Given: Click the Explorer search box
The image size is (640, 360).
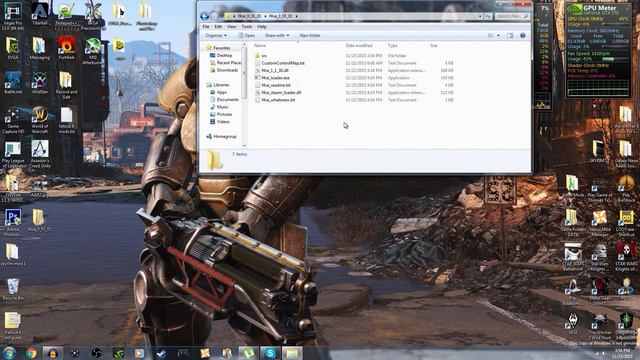Looking at the screenshot, I should coord(512,16).
